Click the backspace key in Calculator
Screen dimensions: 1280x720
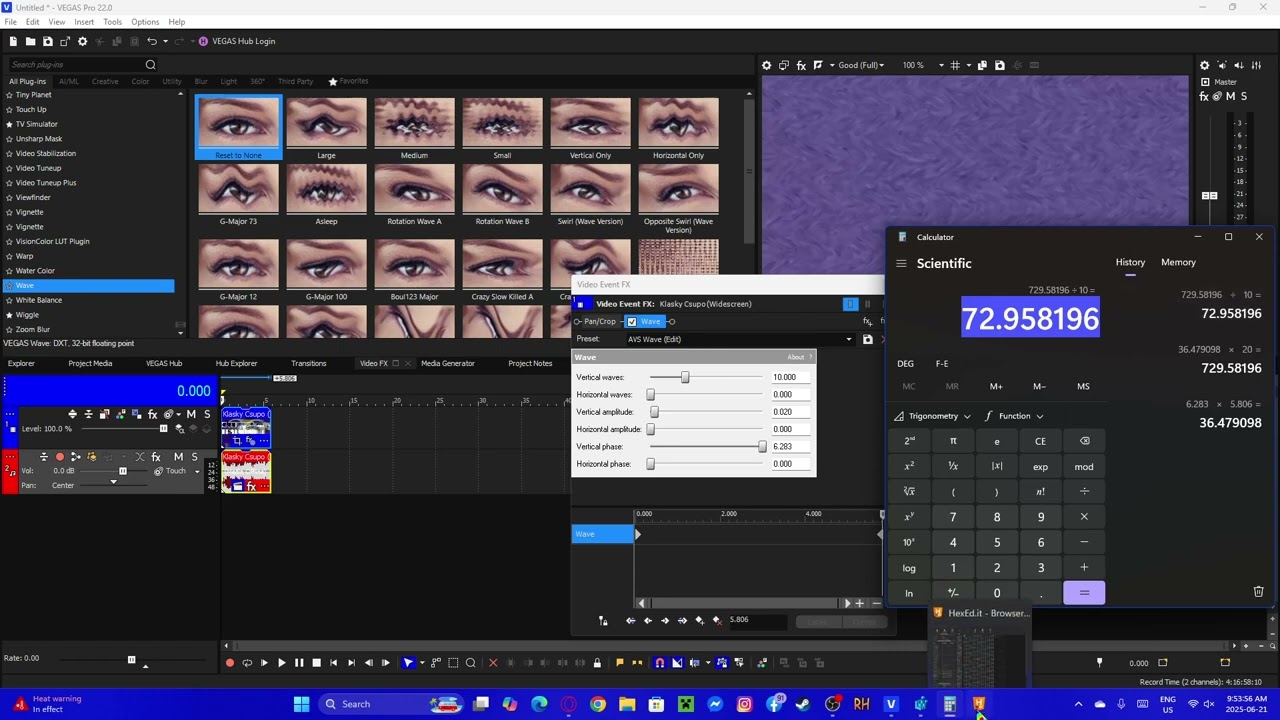point(1084,441)
